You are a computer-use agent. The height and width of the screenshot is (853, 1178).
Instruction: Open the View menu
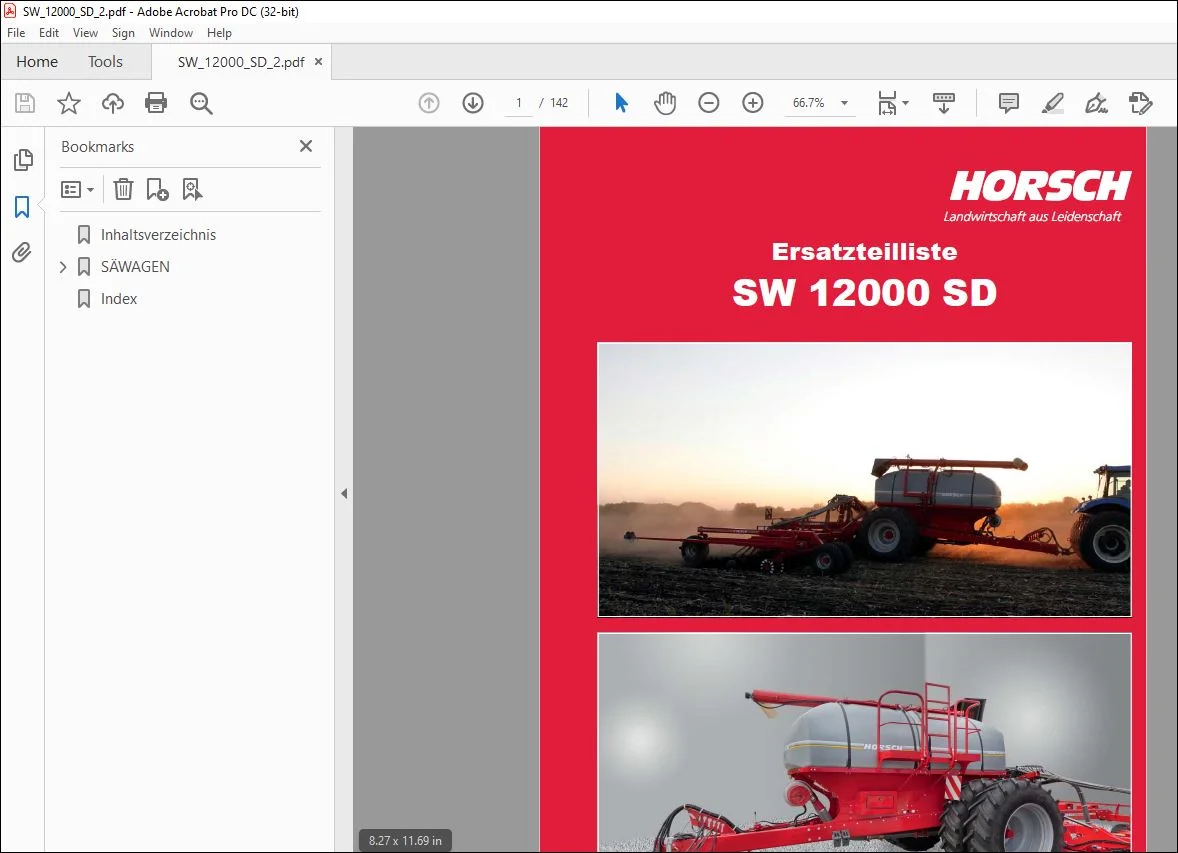[x=85, y=33]
